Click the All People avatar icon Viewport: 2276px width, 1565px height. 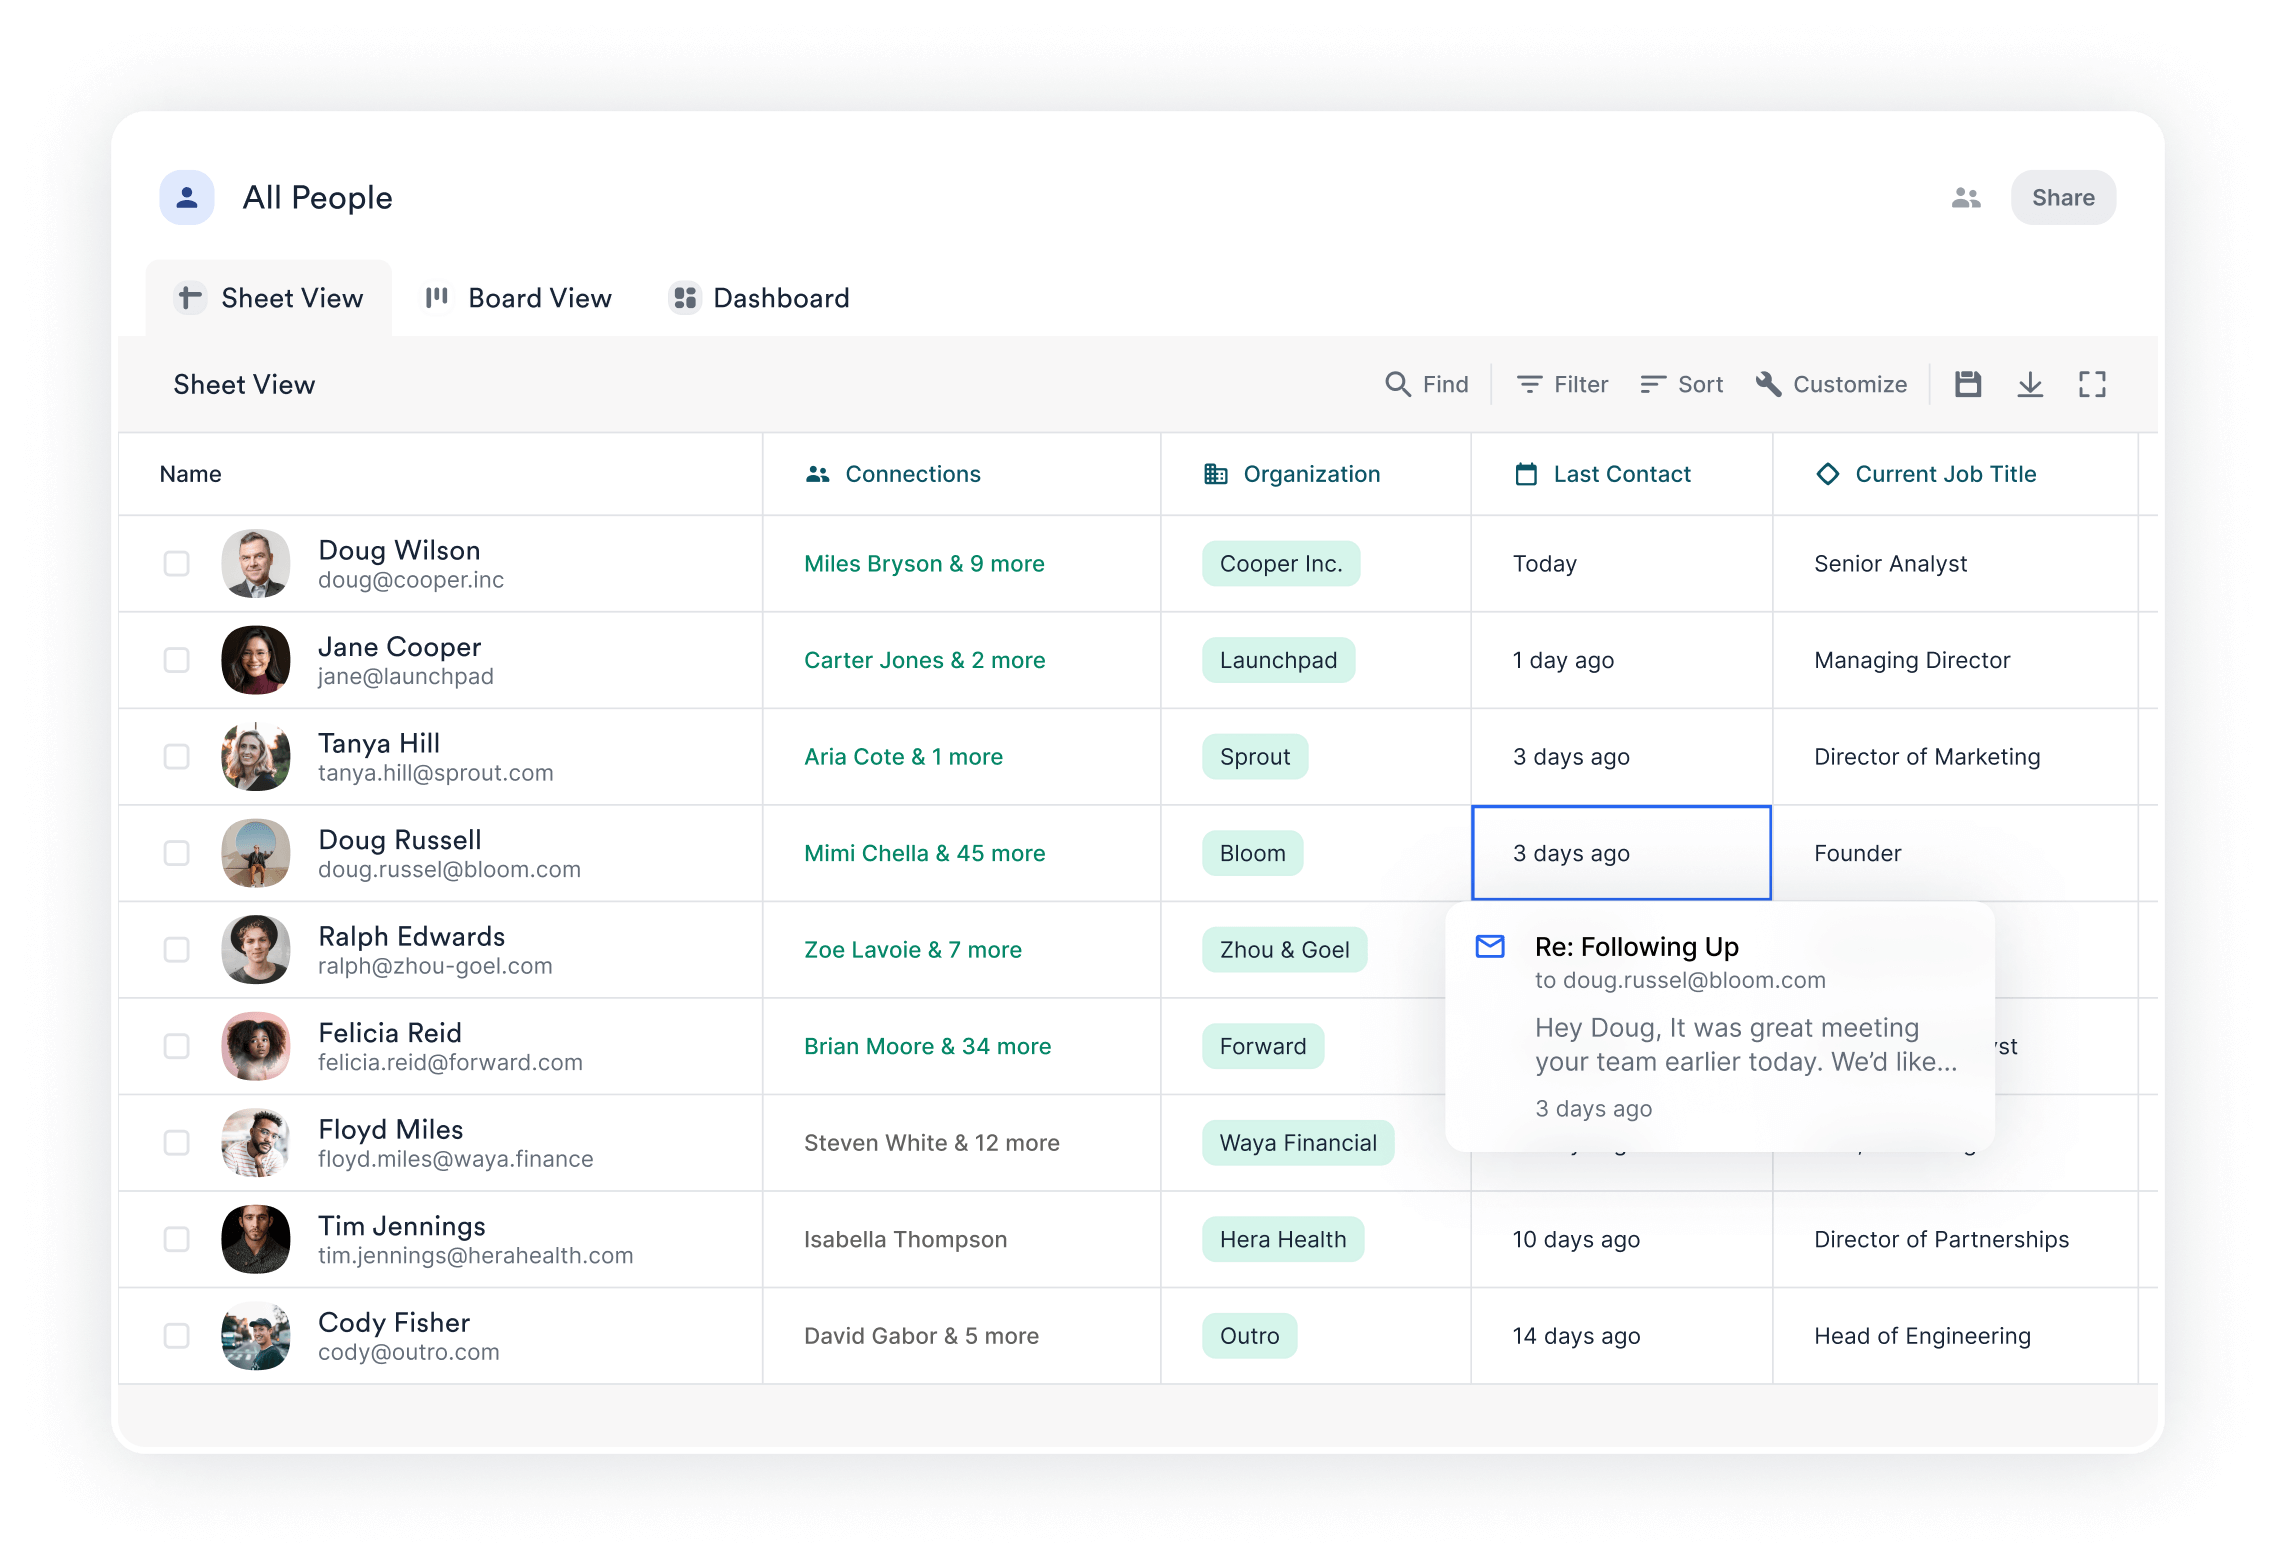pyautogui.click(x=187, y=198)
